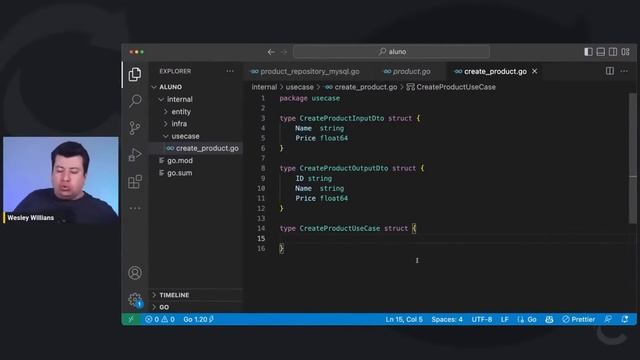Toggle the bottom panel layout icon
The image size is (640, 360).
click(600, 52)
